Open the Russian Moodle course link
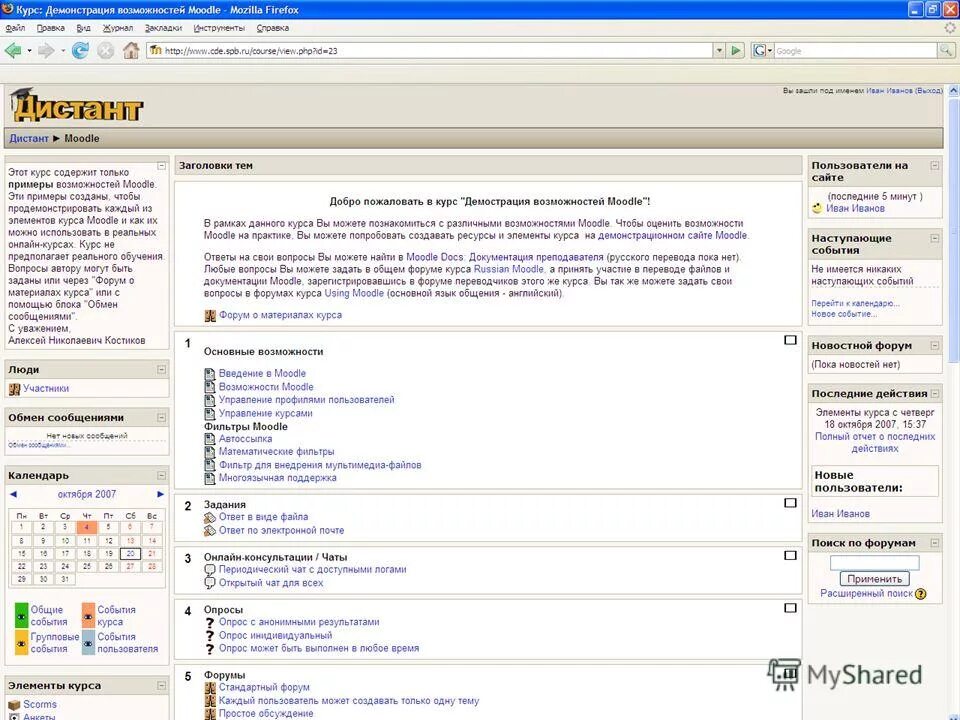 tap(509, 269)
